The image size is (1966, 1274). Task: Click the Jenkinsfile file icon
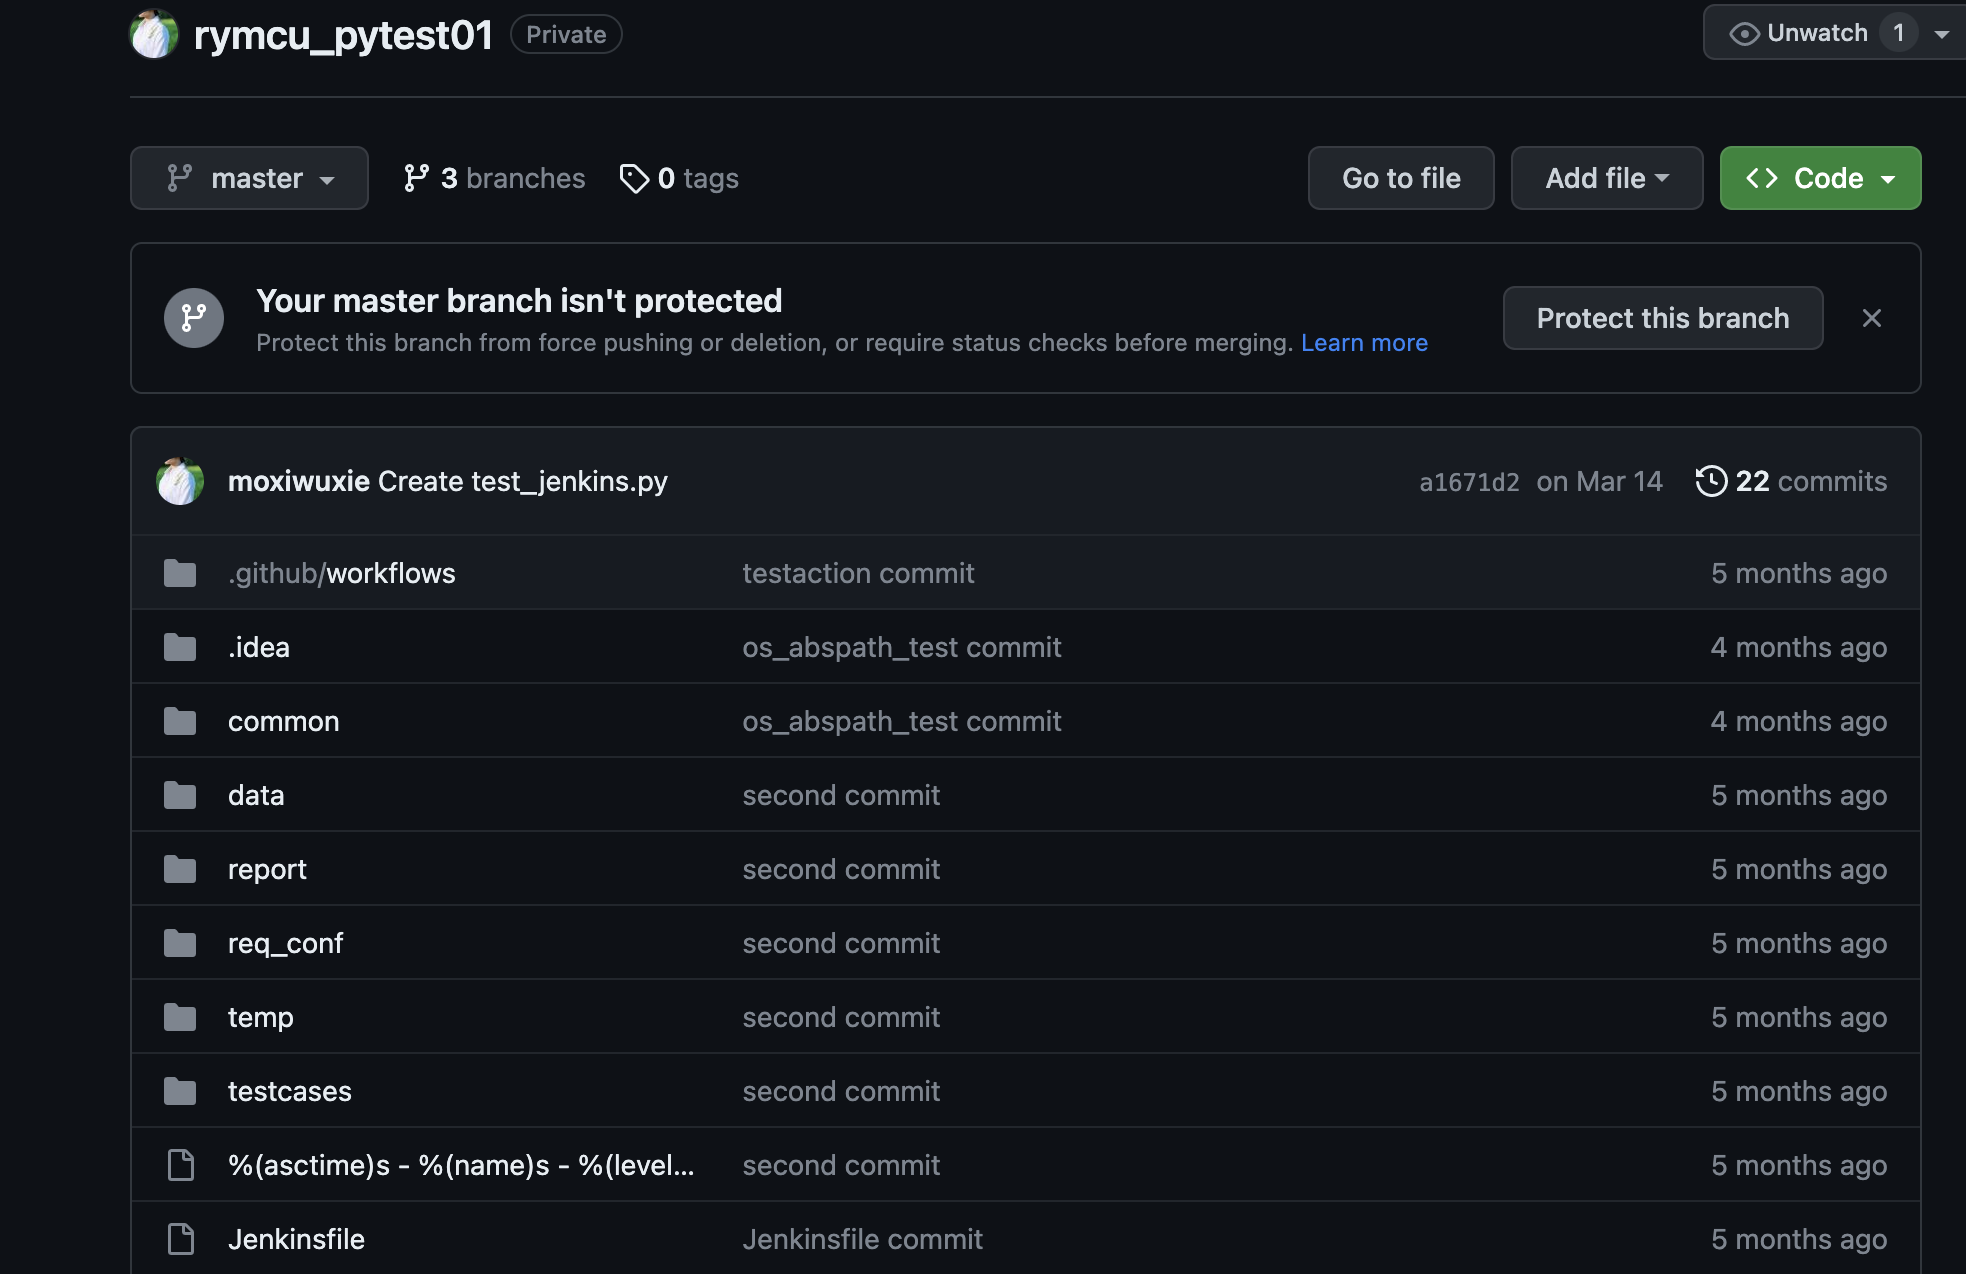pyautogui.click(x=181, y=1239)
